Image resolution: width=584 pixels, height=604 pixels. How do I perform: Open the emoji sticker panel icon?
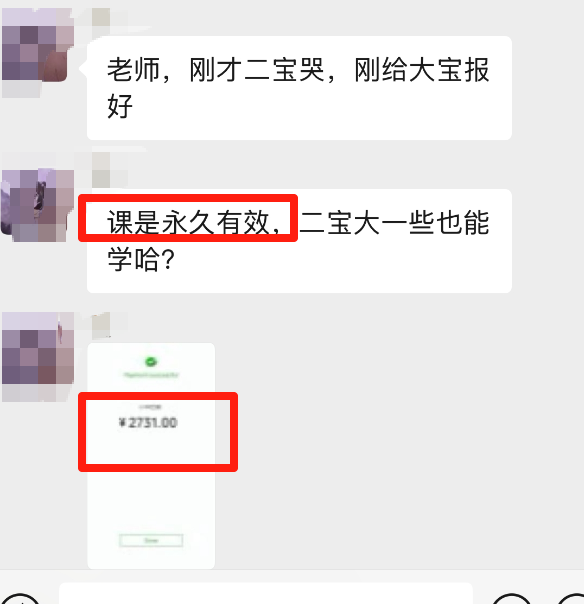512,599
